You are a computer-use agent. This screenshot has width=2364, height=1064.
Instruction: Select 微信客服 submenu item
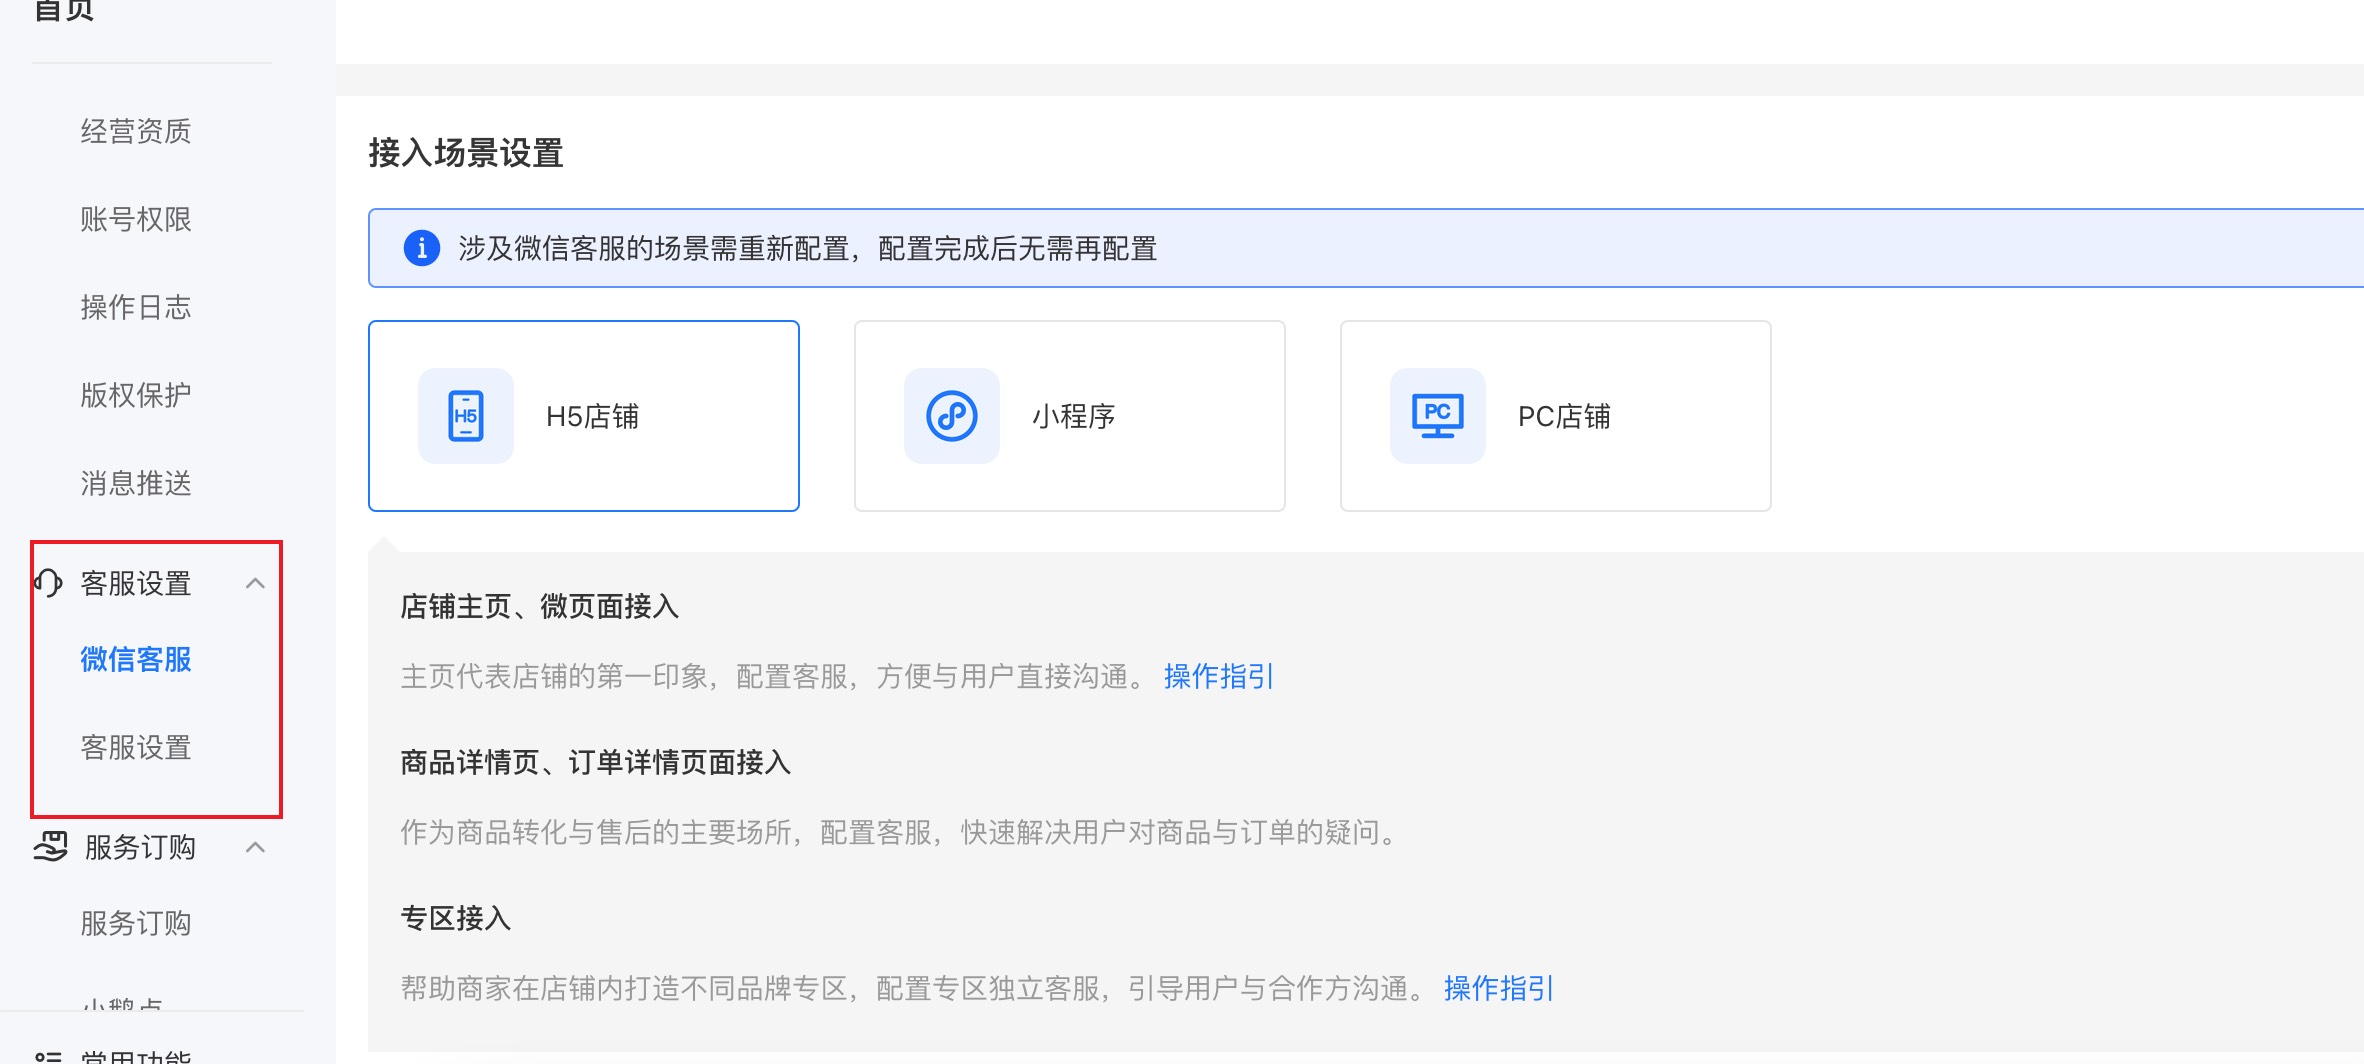point(136,659)
